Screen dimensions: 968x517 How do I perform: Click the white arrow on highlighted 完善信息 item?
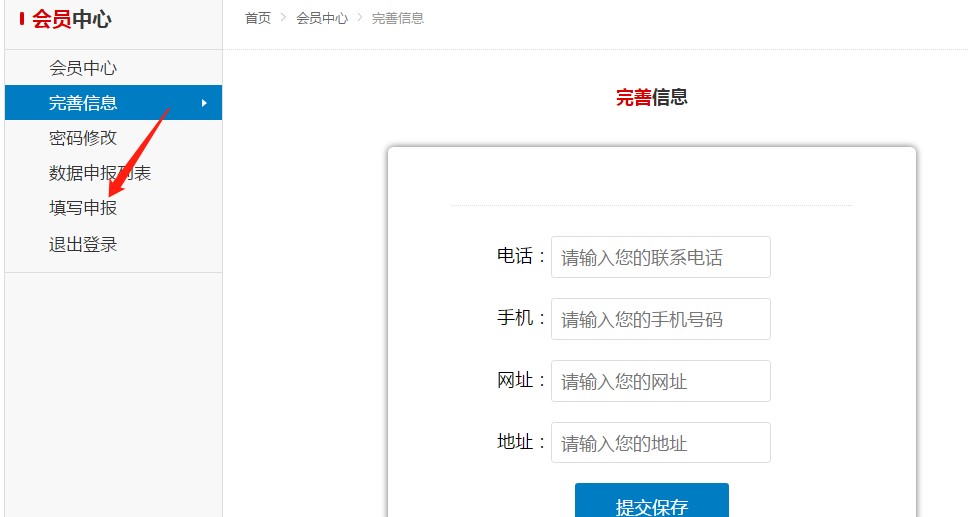(x=204, y=103)
